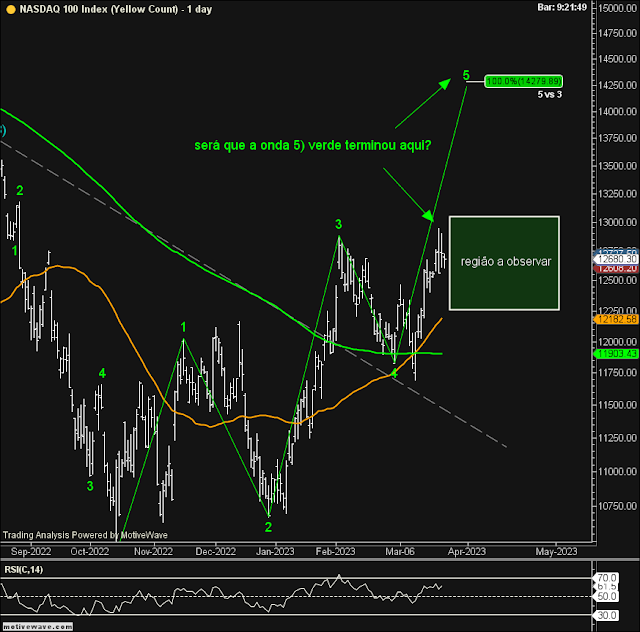The height and width of the screenshot is (632, 640).
Task: Click wave 4 label above the October 2022 bounce
Action: (102, 373)
